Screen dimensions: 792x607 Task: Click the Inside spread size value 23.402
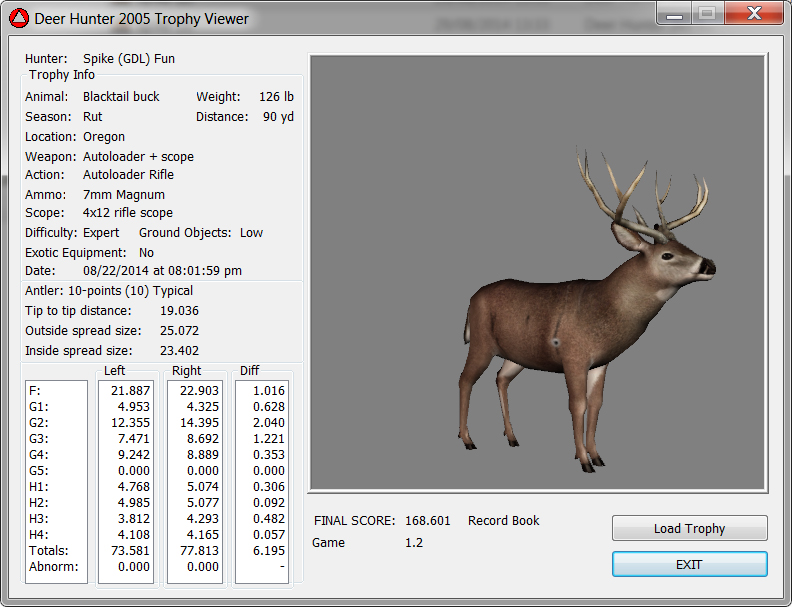point(179,351)
